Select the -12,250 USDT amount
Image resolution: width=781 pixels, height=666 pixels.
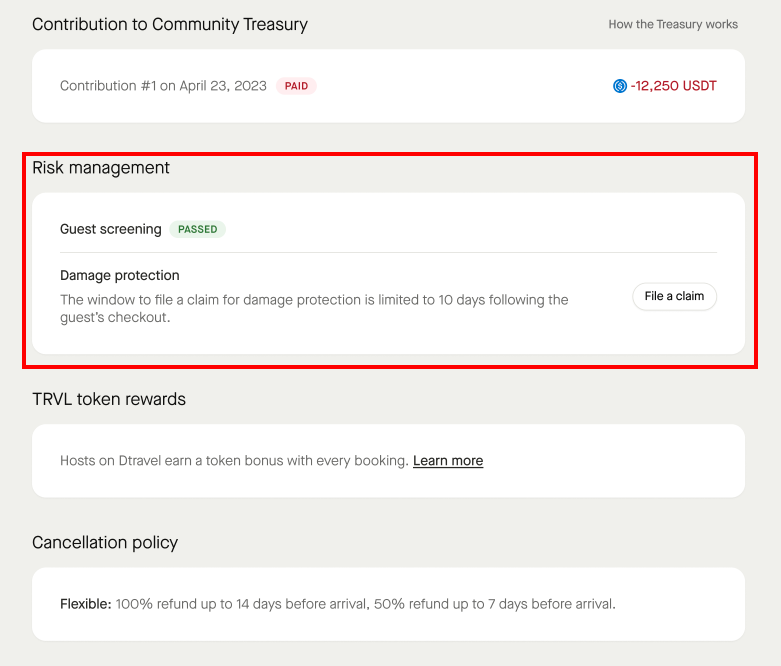(673, 86)
